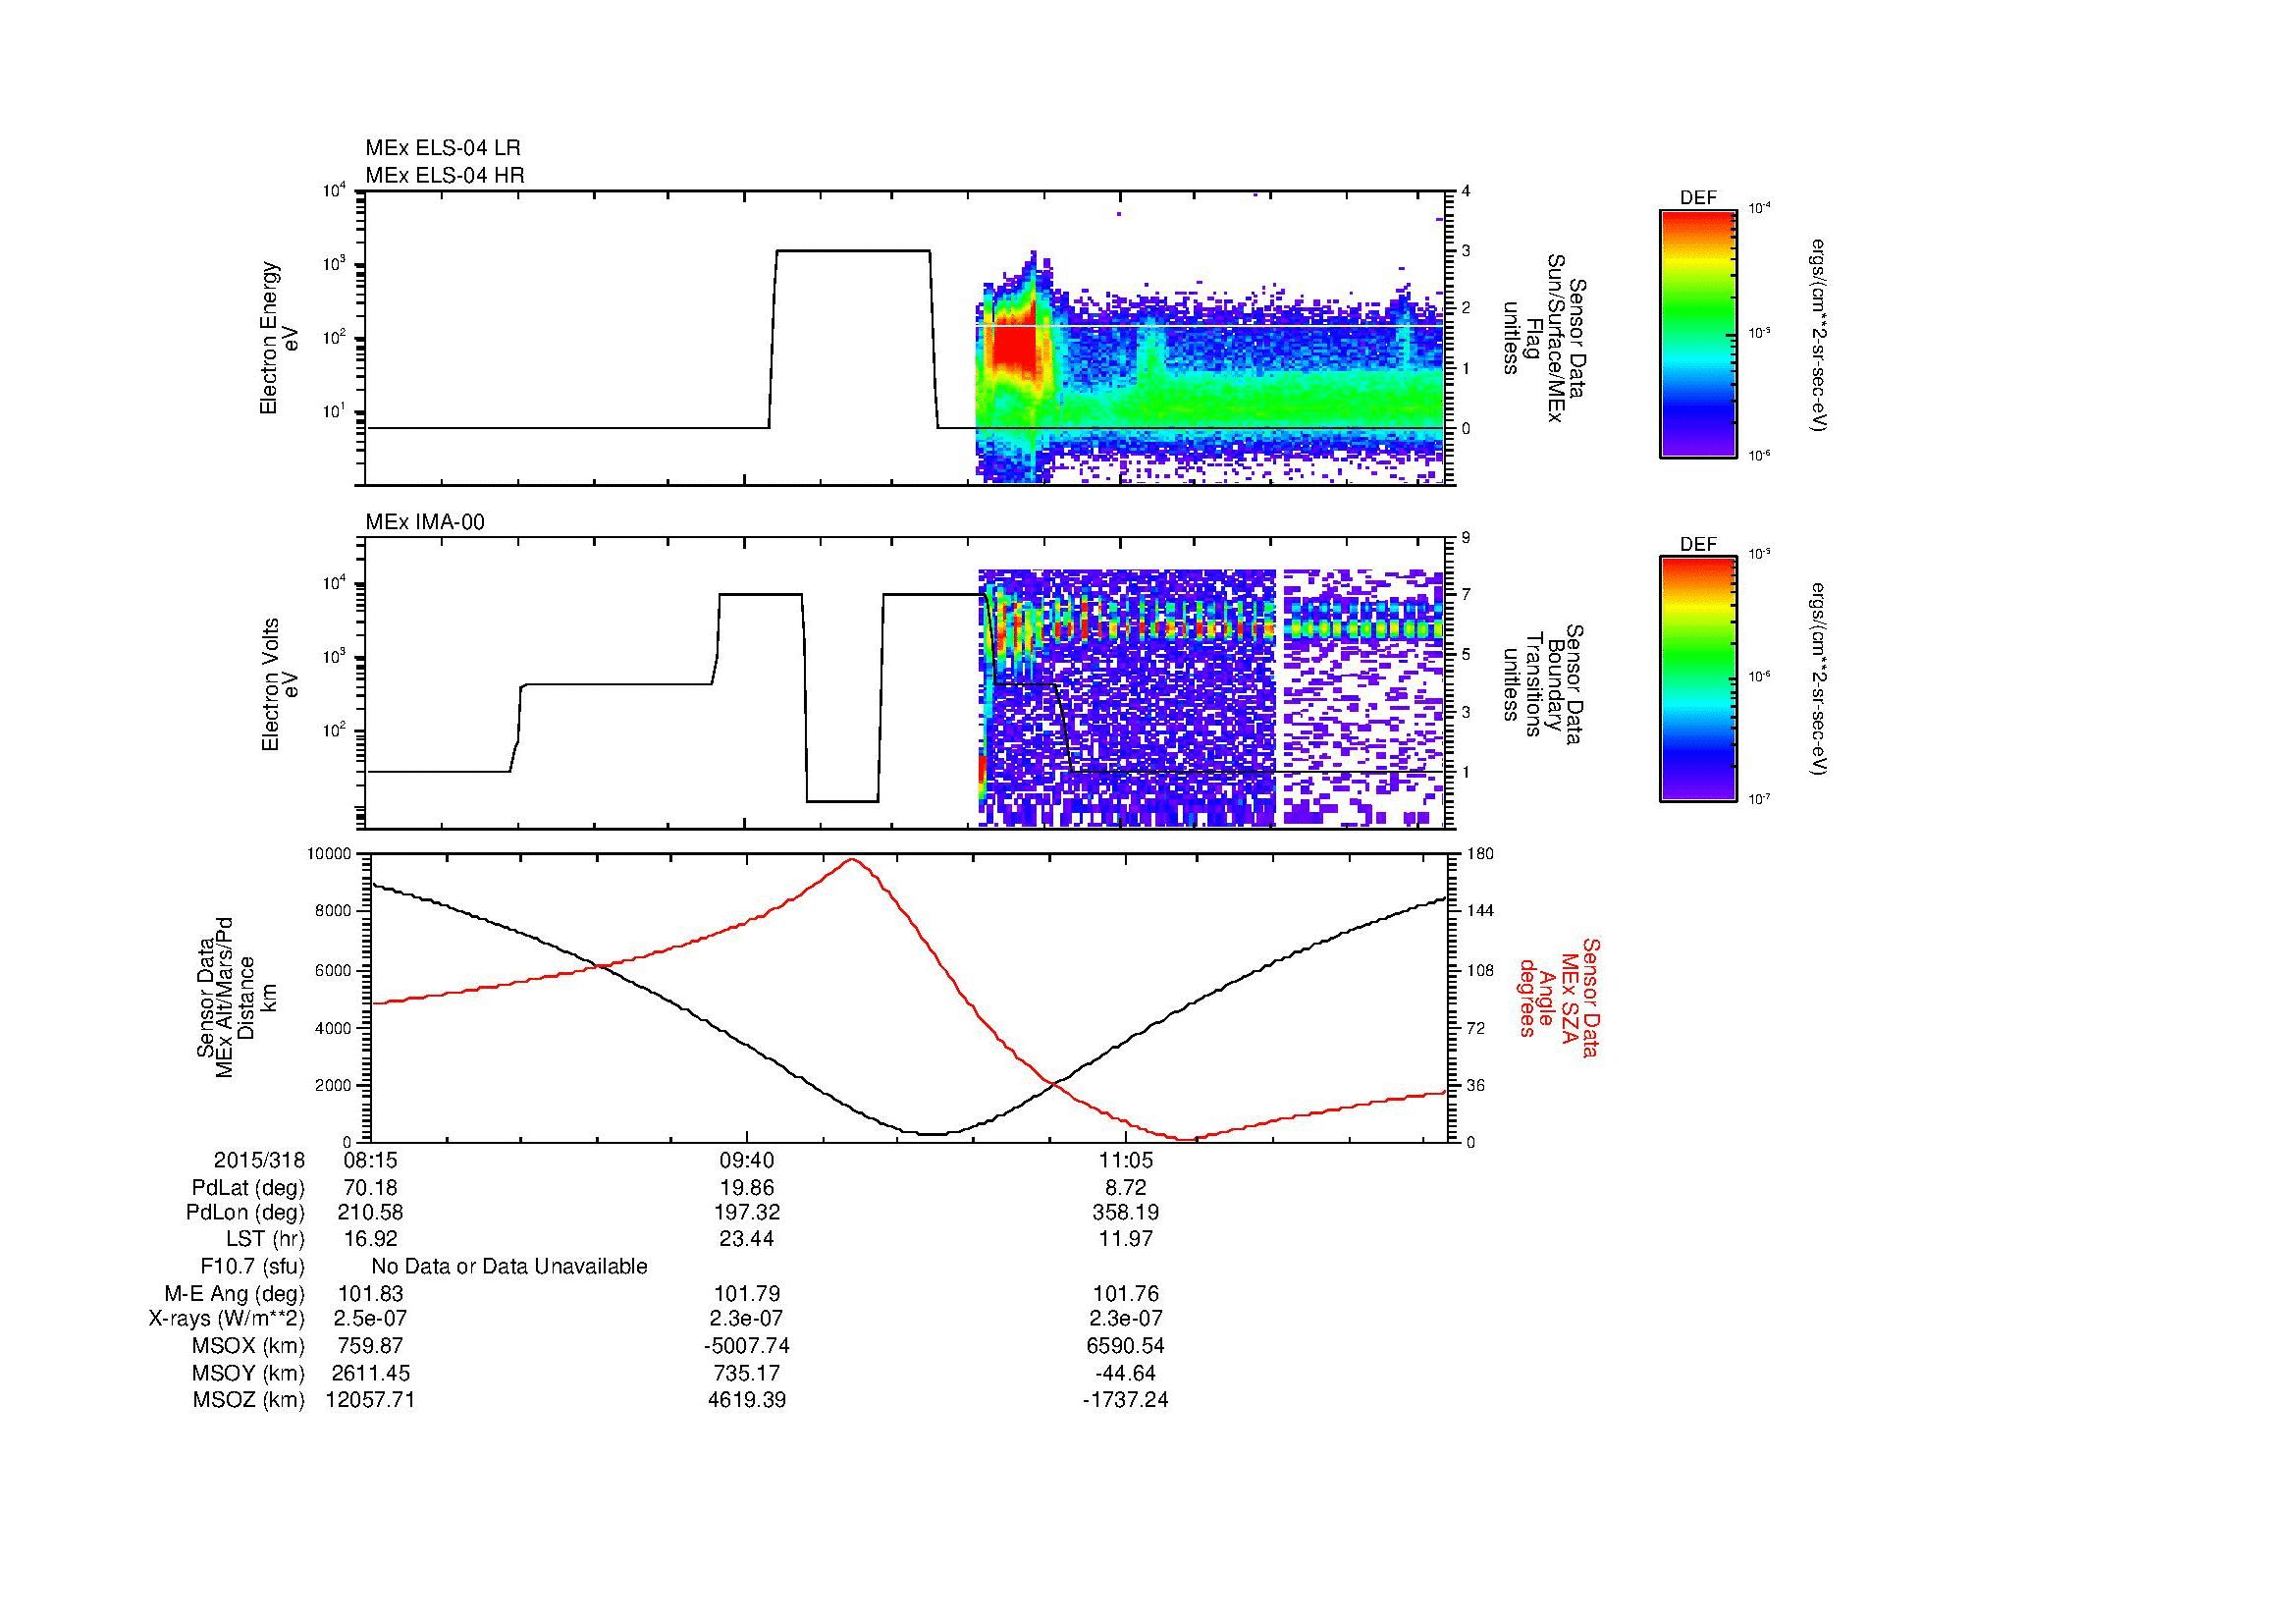The width and height of the screenshot is (2296, 1623).
Task: Click the time tick '08:15'
Action: [370, 1161]
